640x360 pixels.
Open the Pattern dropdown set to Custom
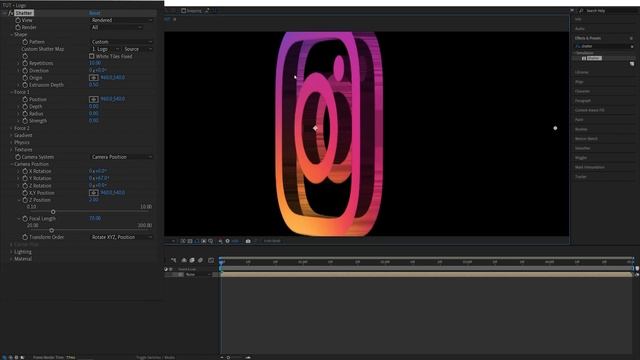(x=122, y=42)
